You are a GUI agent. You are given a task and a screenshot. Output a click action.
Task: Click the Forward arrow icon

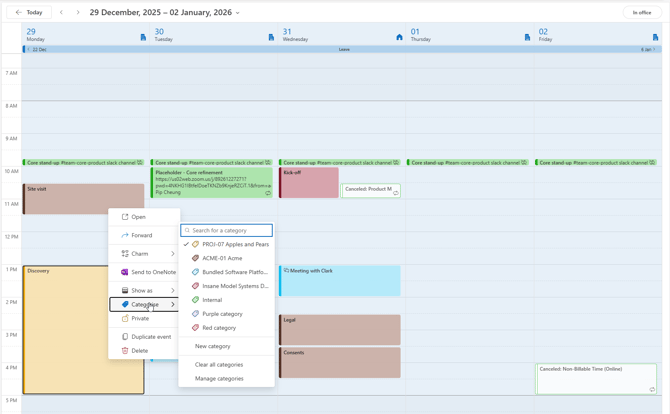(125, 236)
